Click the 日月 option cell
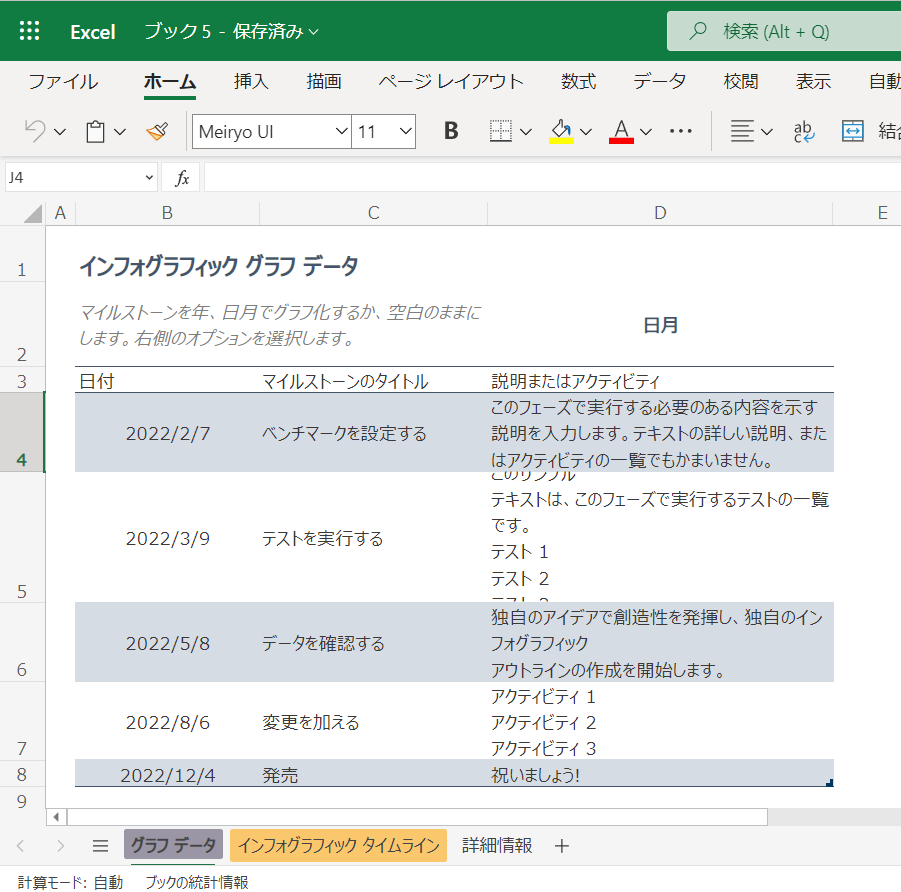 (x=660, y=325)
